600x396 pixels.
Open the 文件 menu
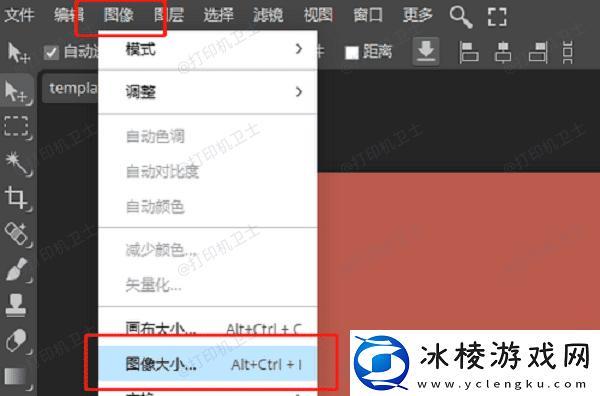click(x=19, y=15)
